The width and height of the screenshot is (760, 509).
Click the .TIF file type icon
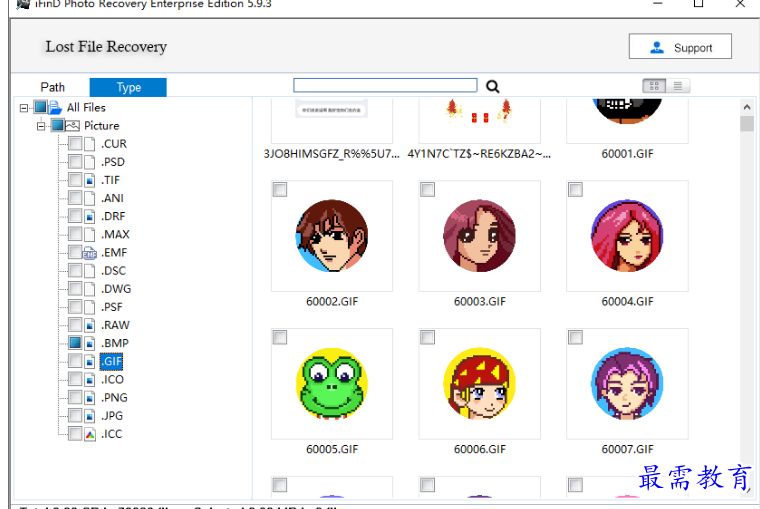(x=90, y=180)
